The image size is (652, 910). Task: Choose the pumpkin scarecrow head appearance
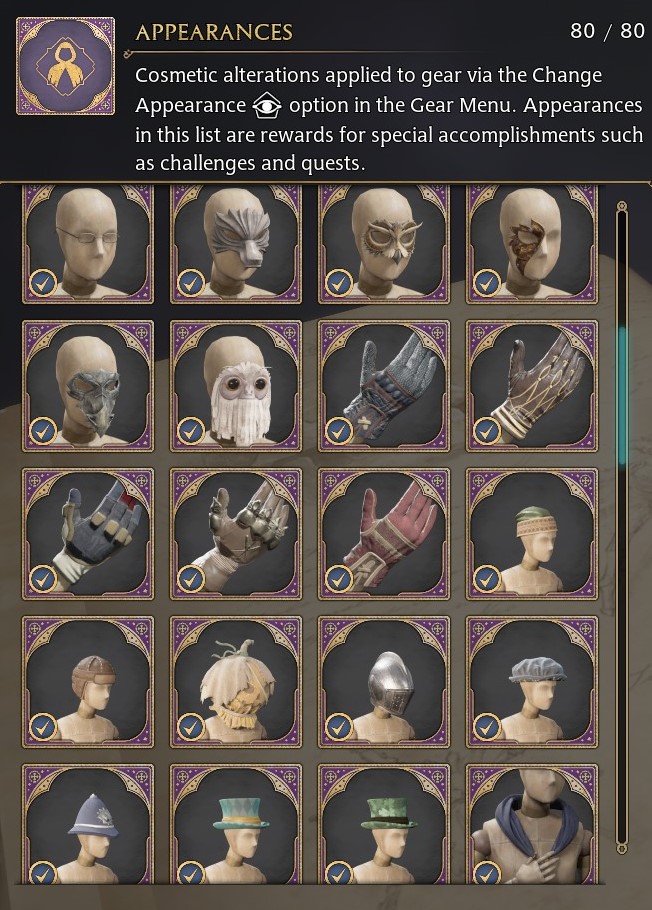point(236,682)
